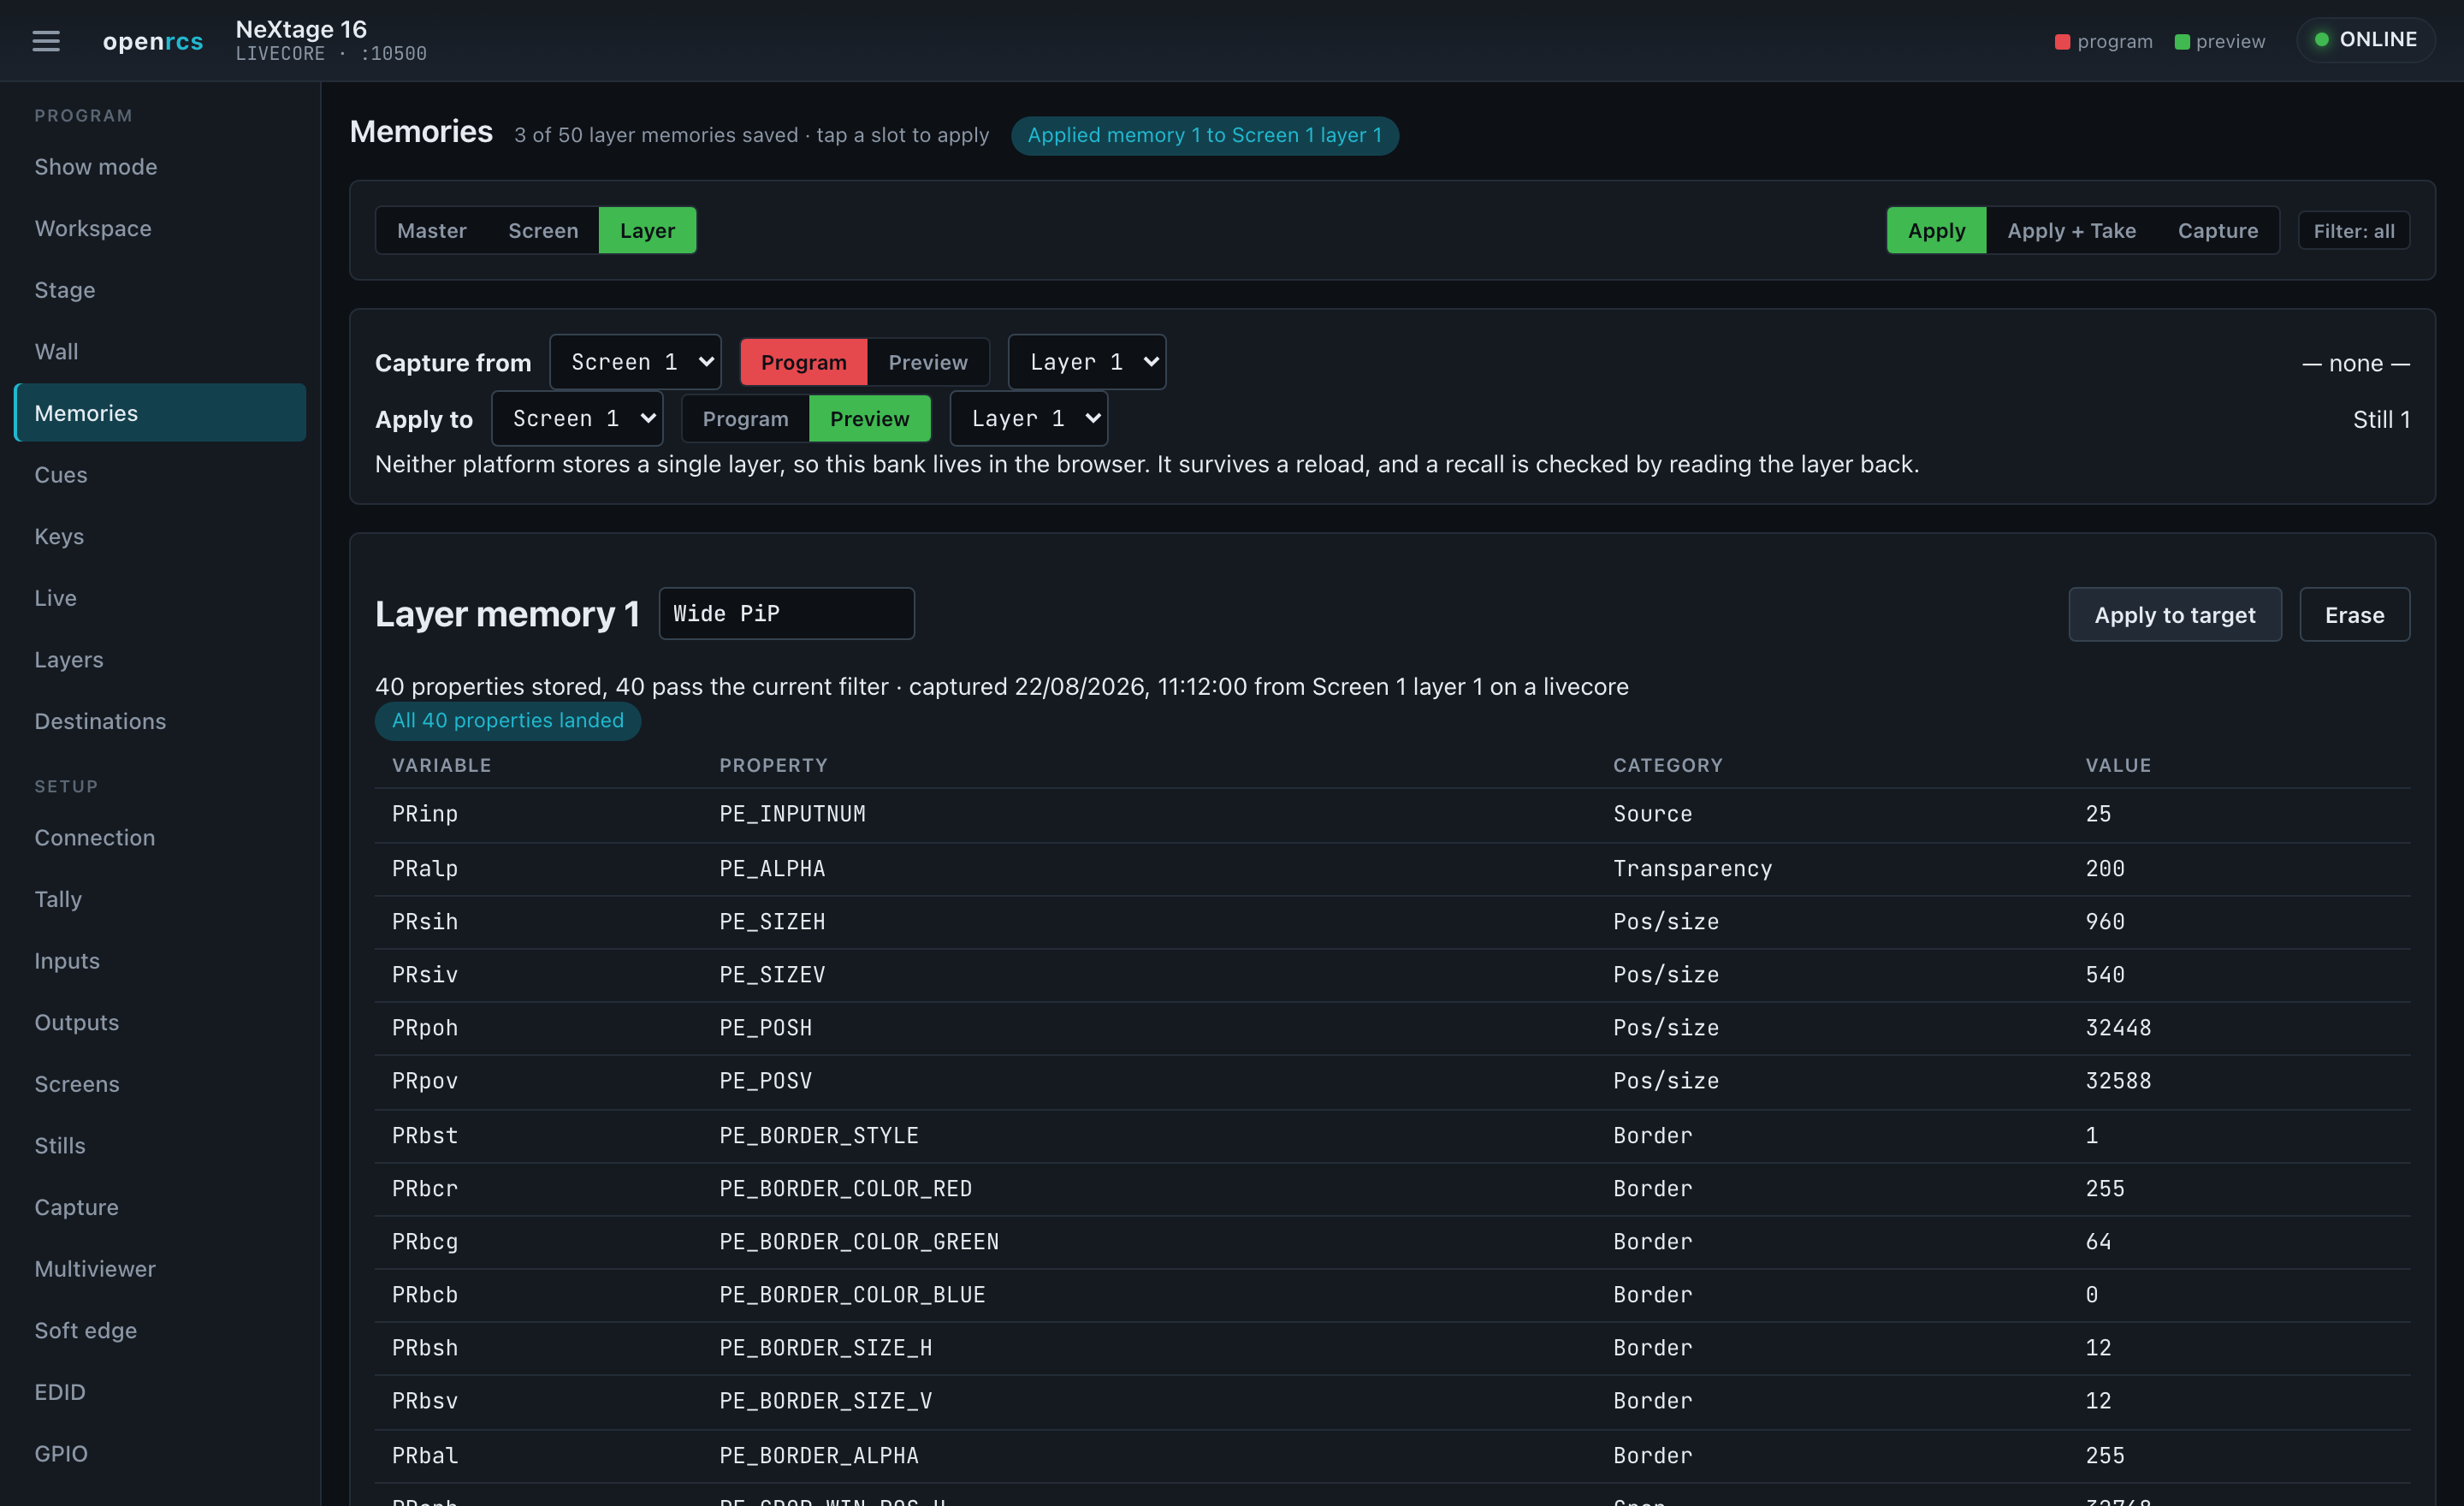Go to the Soft edge page
This screenshot has height=1506, width=2464.
160,1330
